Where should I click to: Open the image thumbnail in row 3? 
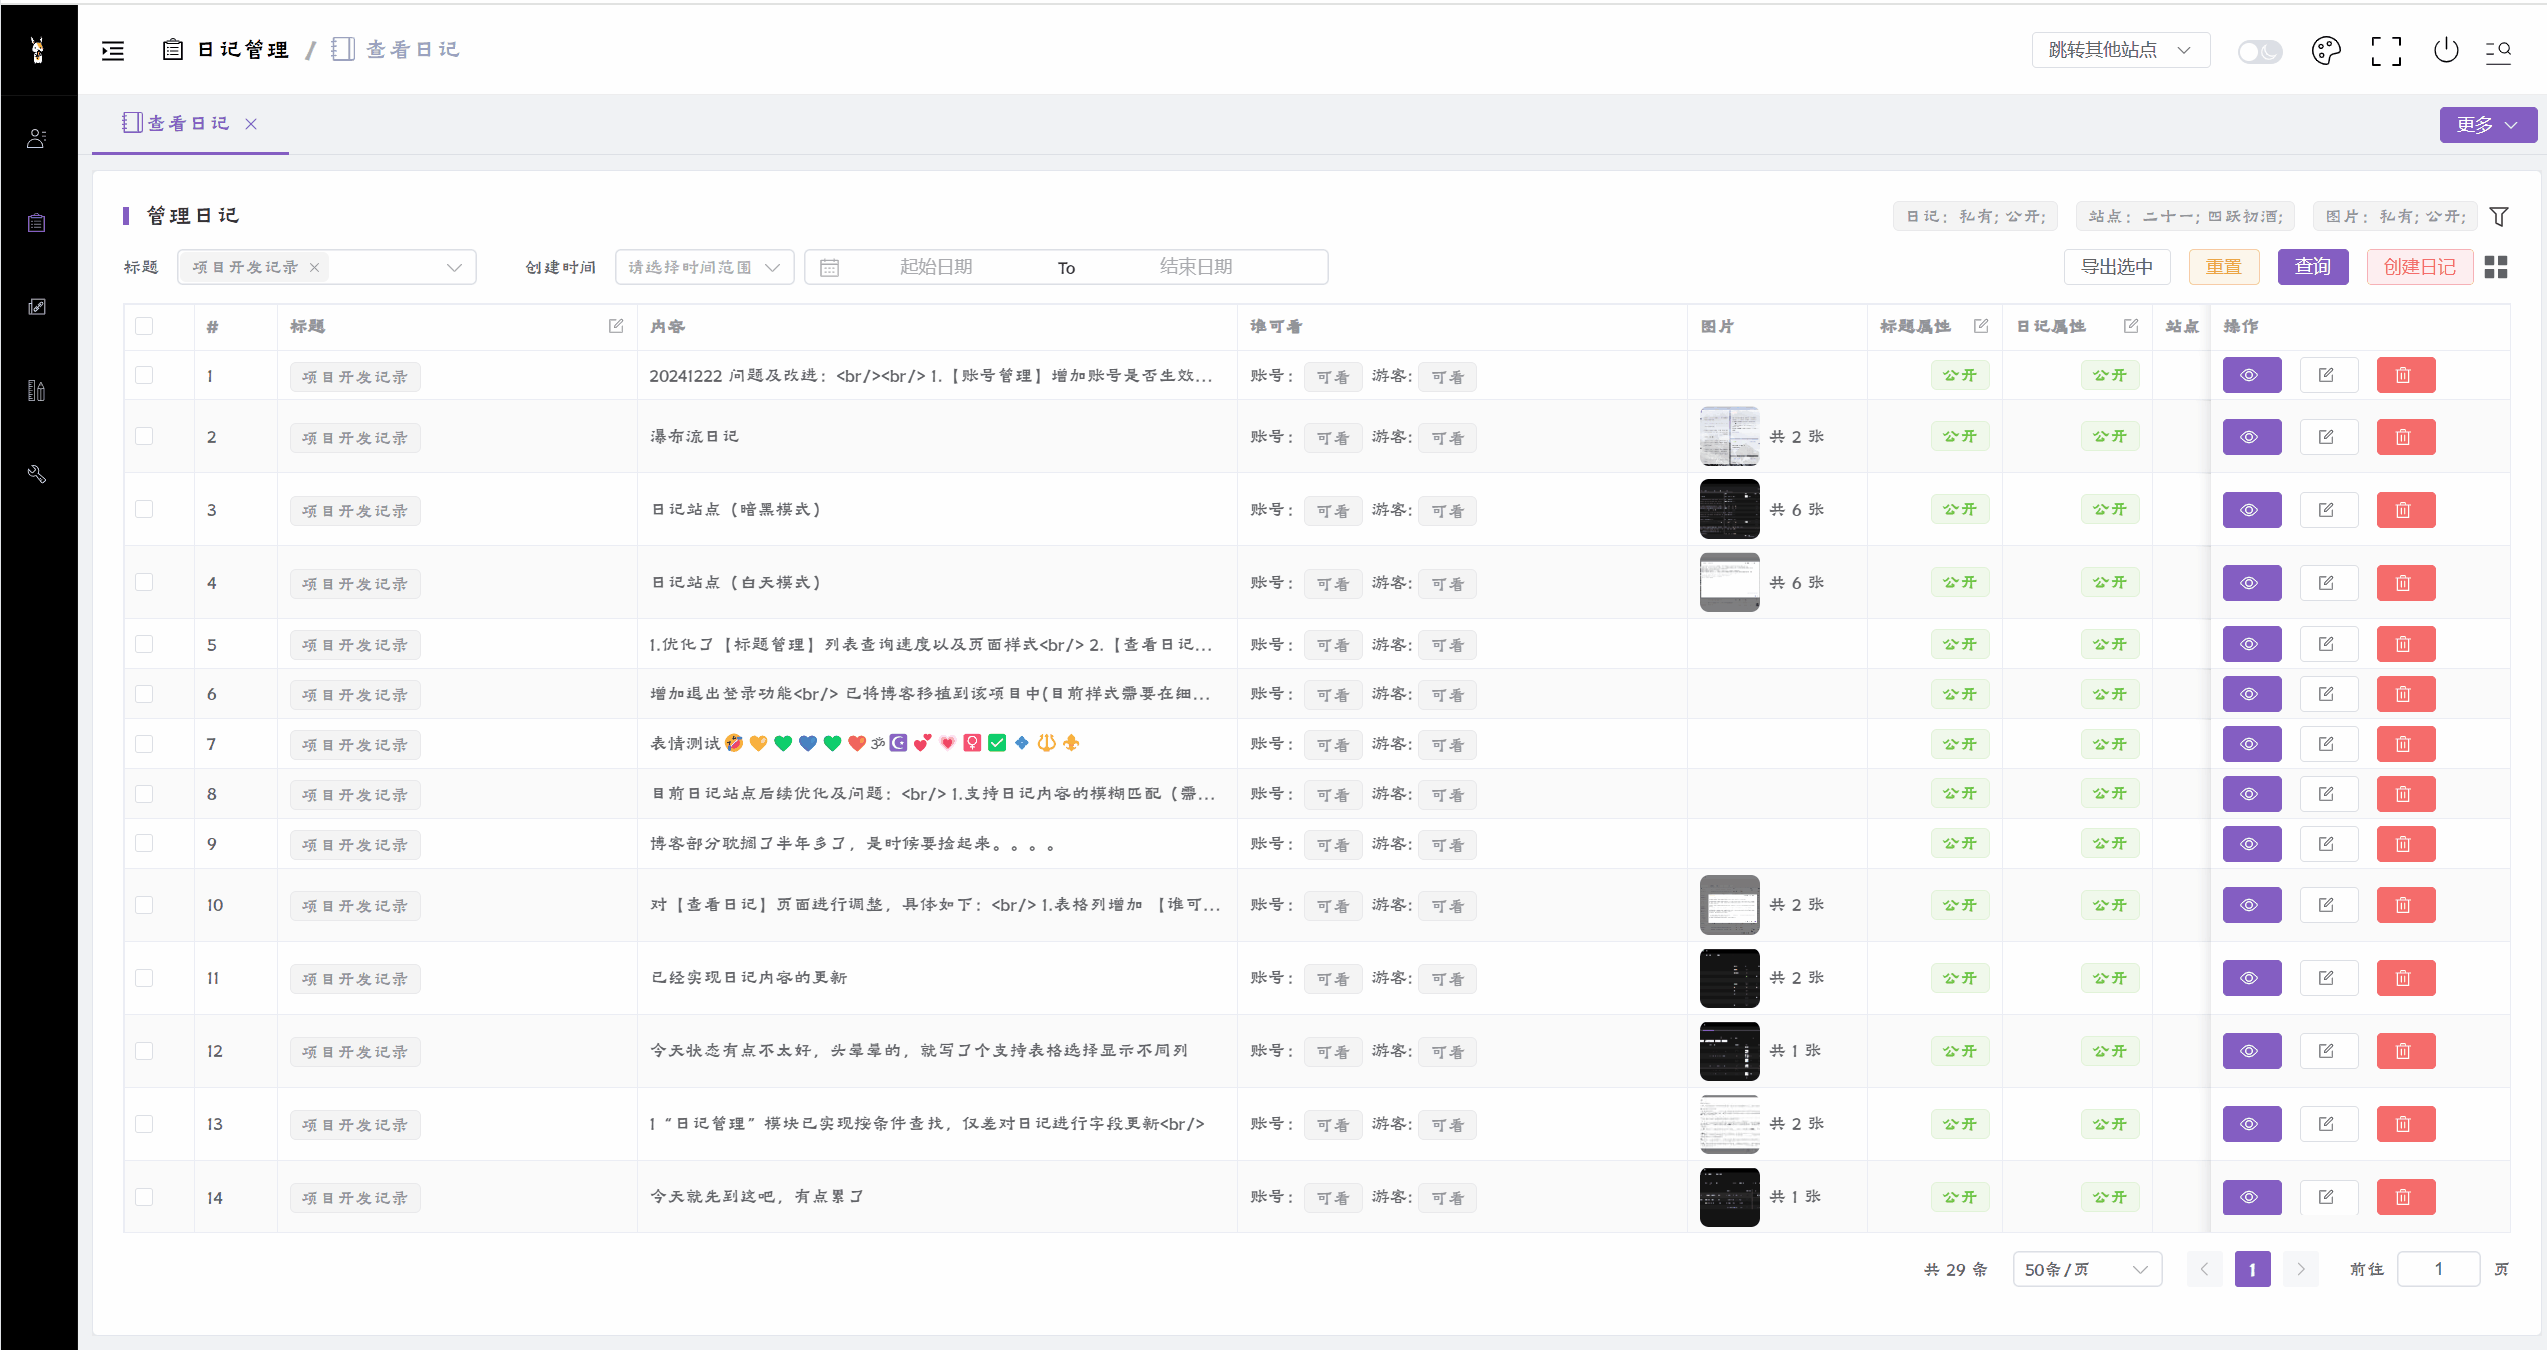[1729, 509]
